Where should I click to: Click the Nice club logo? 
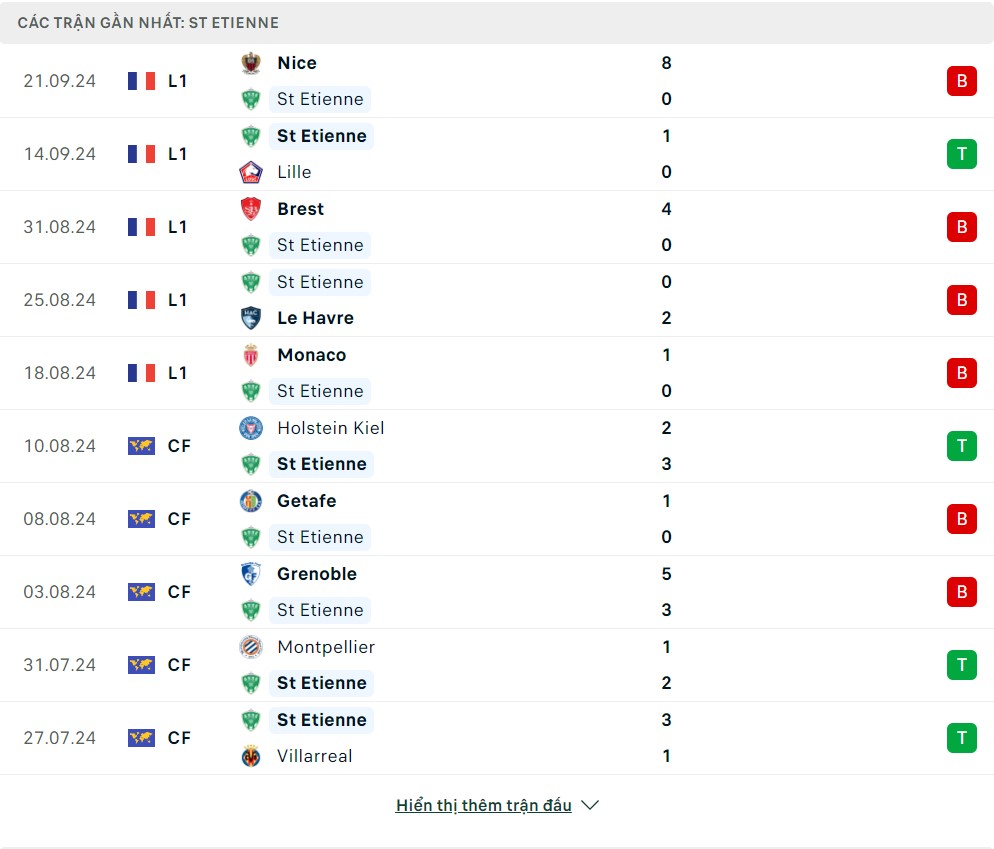(250, 63)
